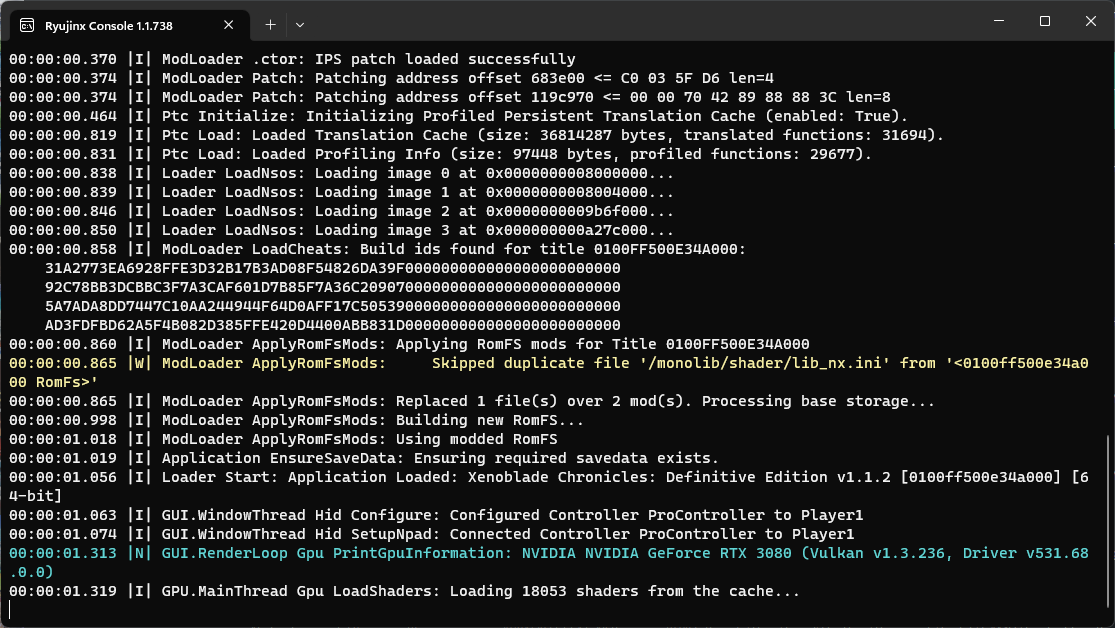Image resolution: width=1115 pixels, height=628 pixels.
Task: Close the terminal window
Action: tap(1090, 21)
